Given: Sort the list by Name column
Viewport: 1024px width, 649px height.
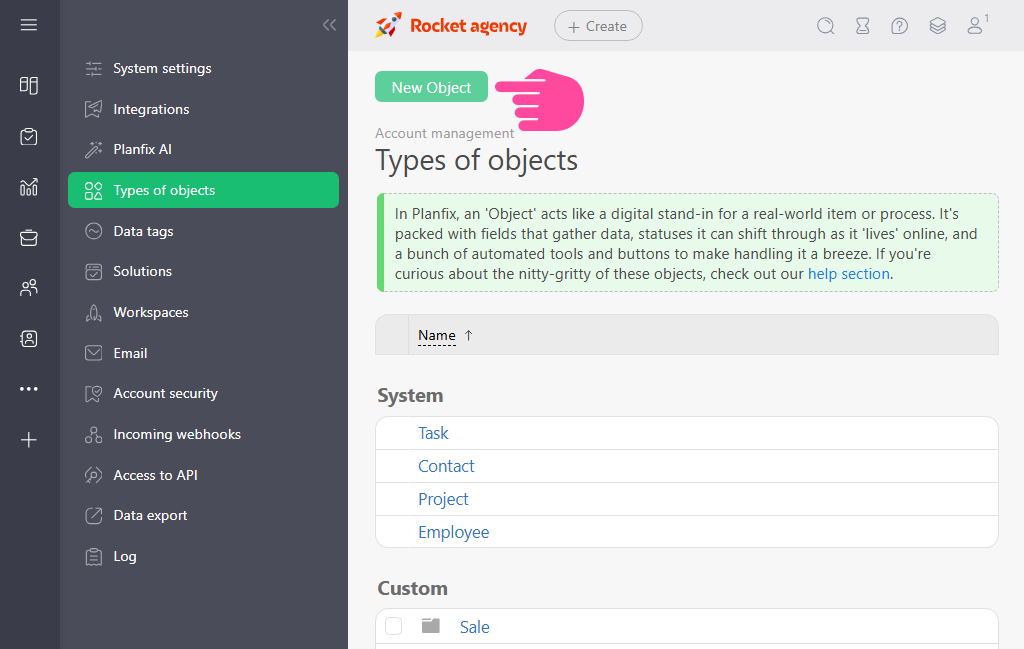Looking at the screenshot, I should coord(437,335).
